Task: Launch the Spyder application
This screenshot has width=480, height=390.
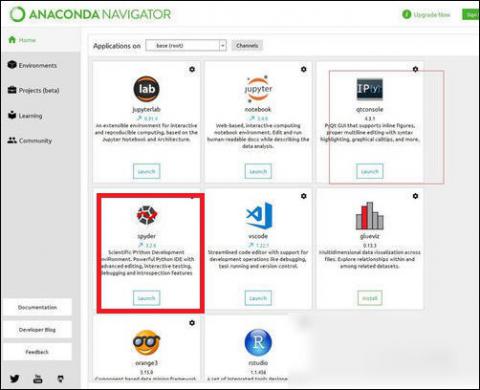Action: coord(146,298)
